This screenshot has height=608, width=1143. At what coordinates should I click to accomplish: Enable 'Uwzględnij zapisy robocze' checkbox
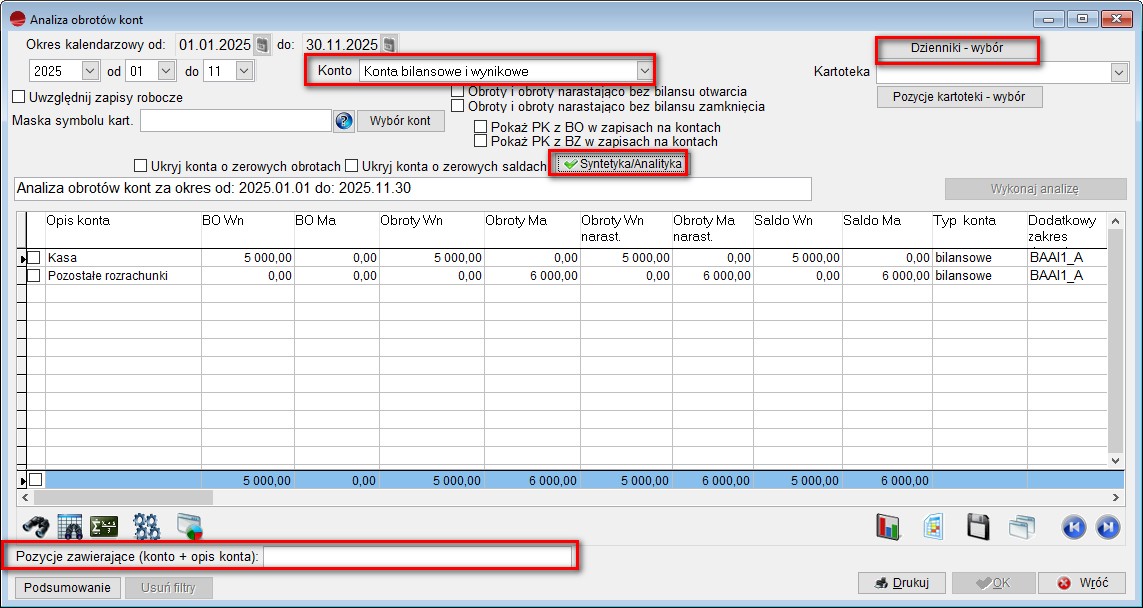pos(18,98)
